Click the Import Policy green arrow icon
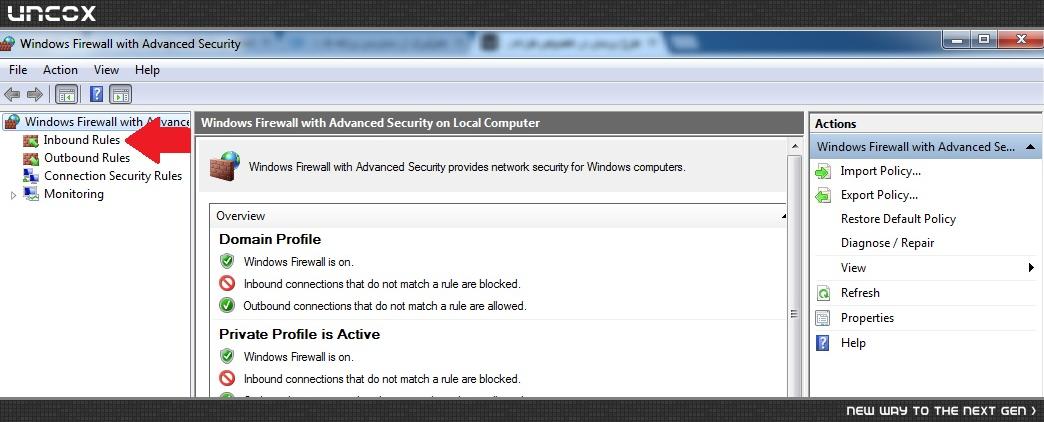The width and height of the screenshot is (1044, 422). (823, 171)
